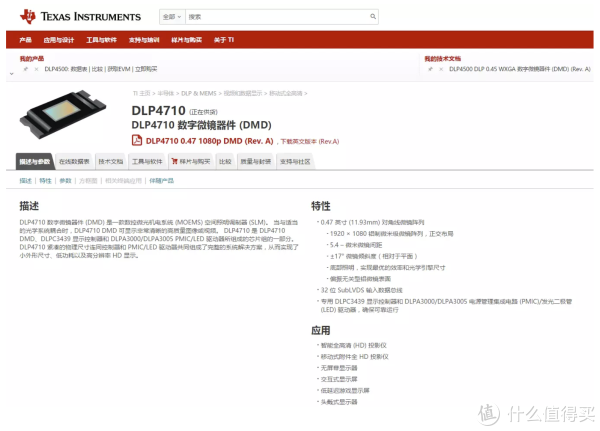Jump to the 特性 anchor link
600x431 pixels.
point(46,181)
